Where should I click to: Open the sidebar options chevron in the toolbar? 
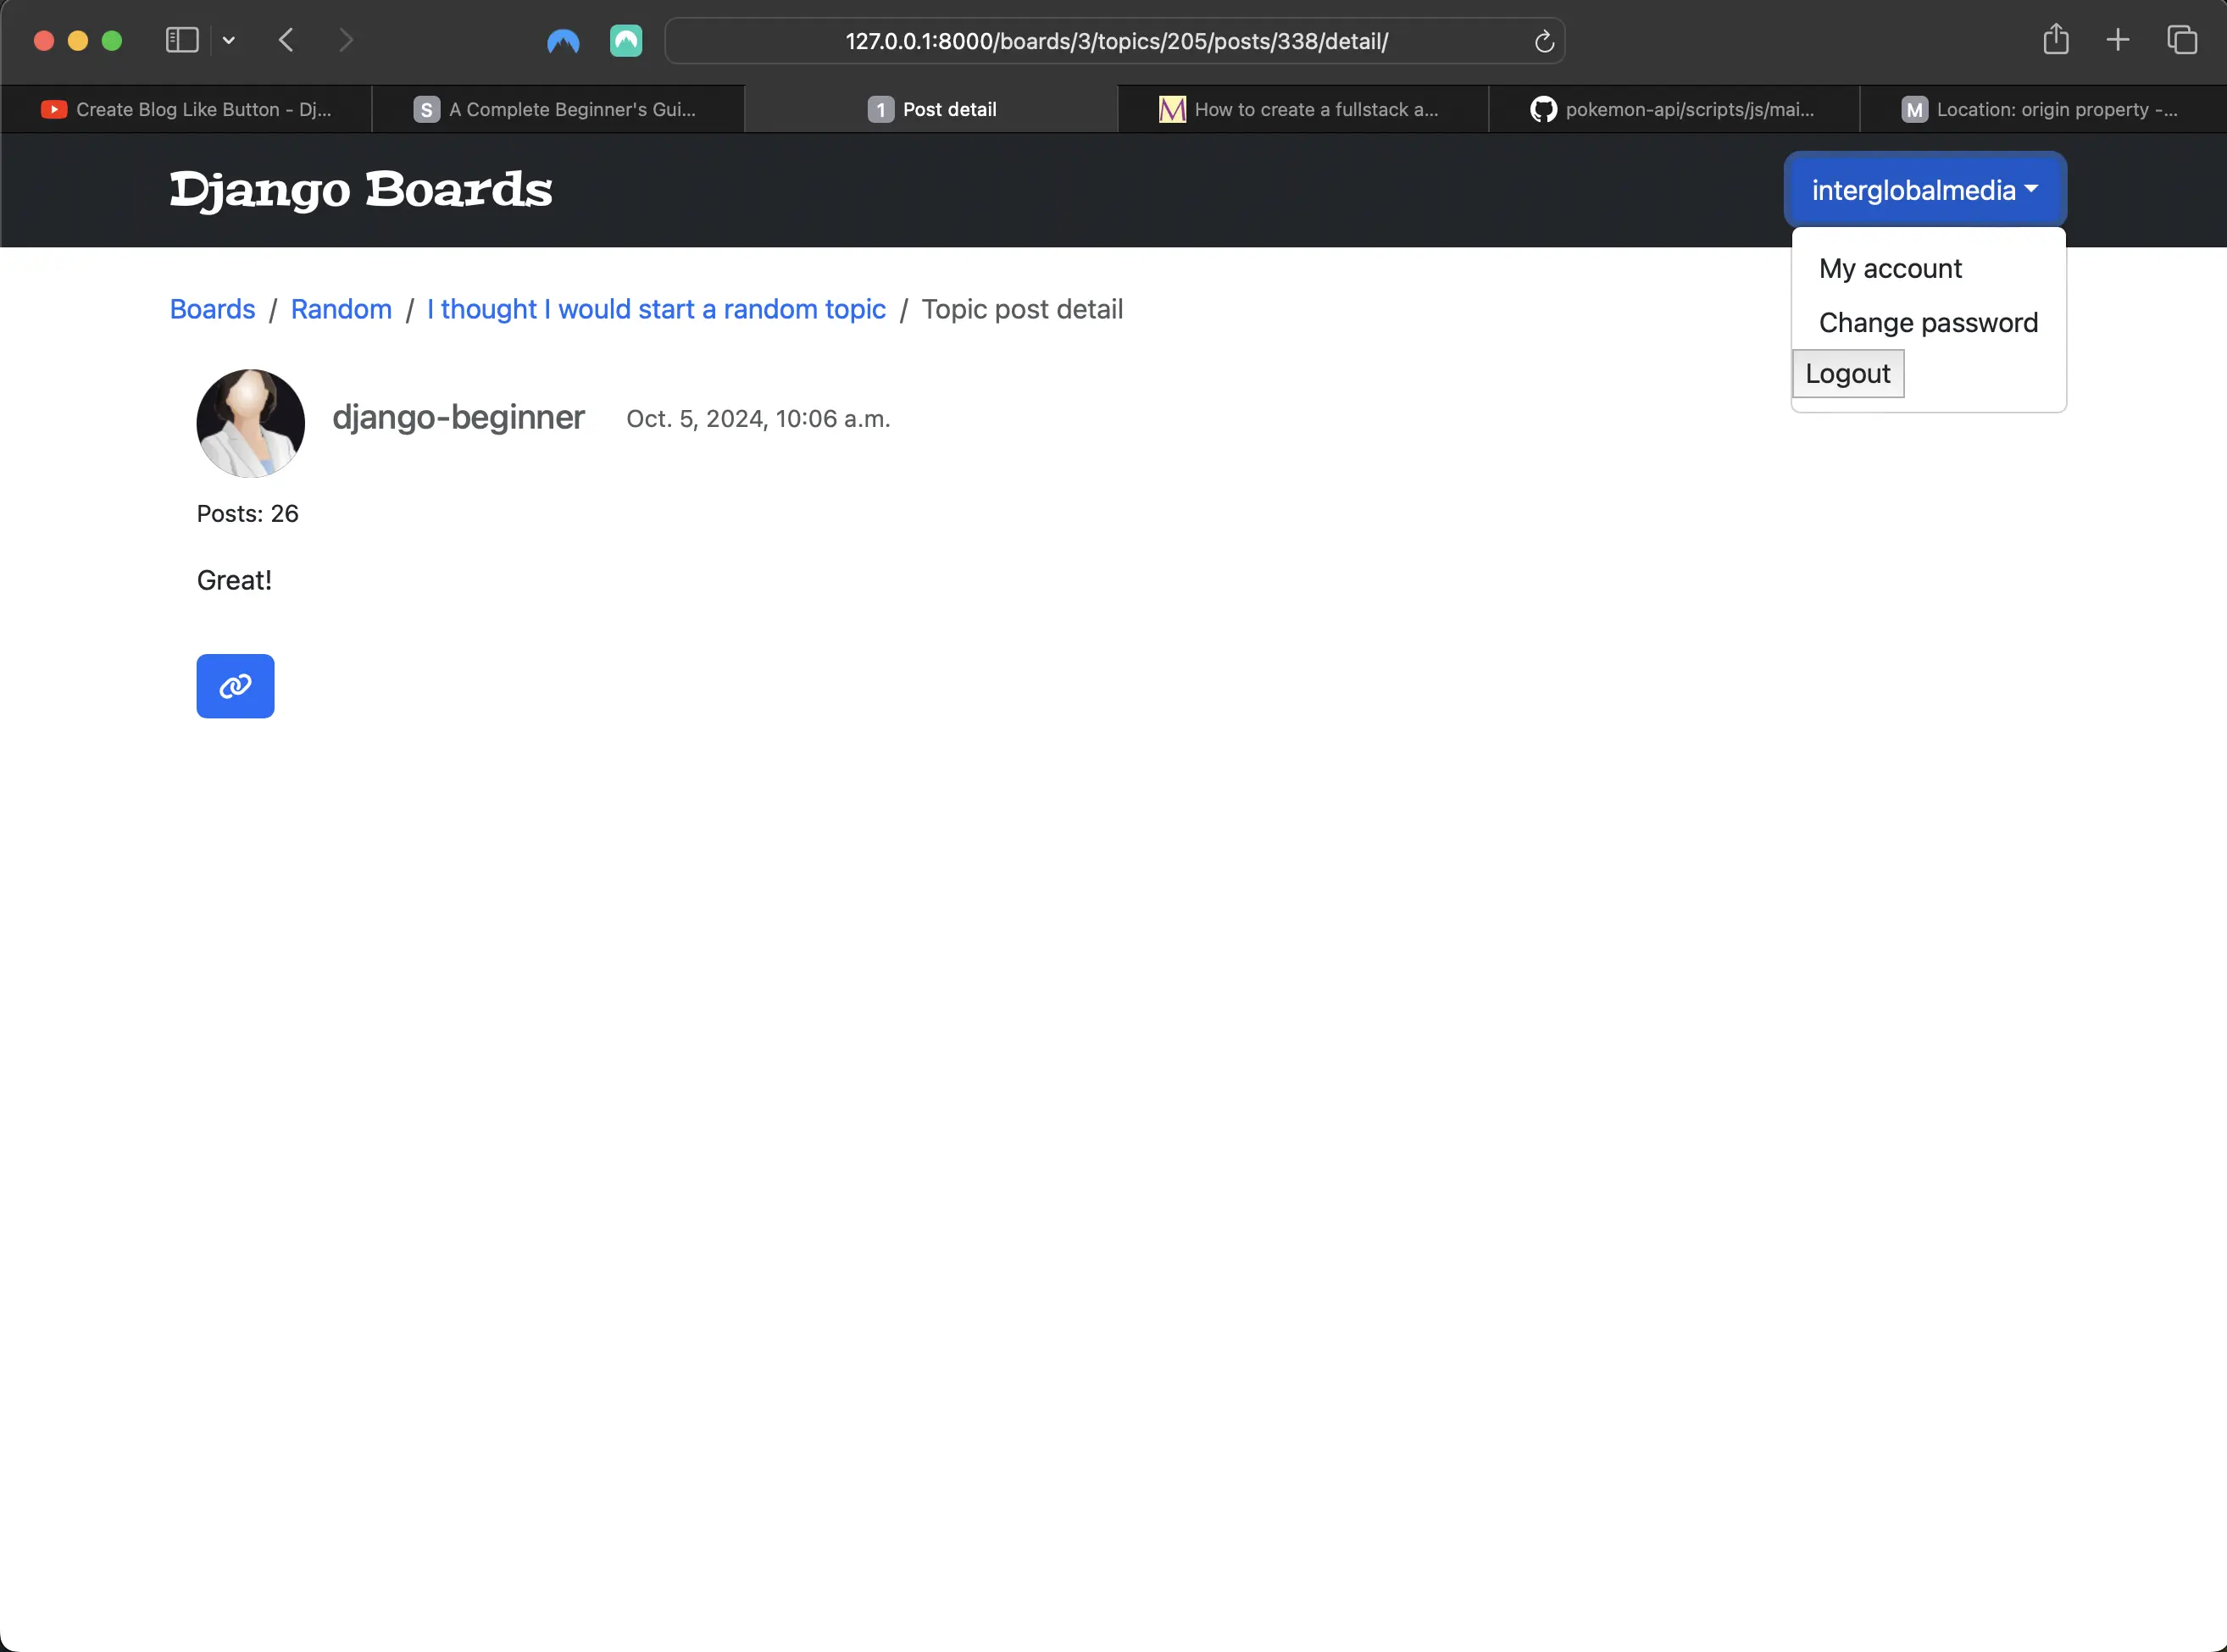[x=229, y=40]
